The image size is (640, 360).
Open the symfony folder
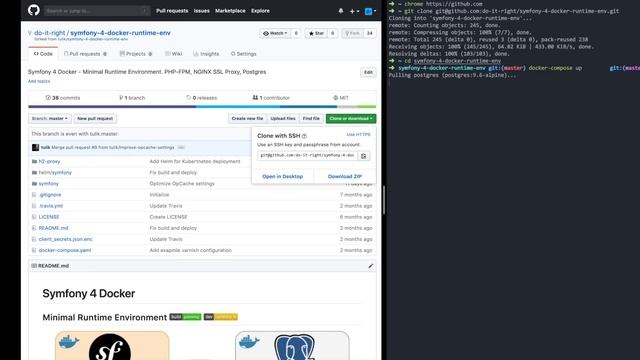click(x=49, y=184)
